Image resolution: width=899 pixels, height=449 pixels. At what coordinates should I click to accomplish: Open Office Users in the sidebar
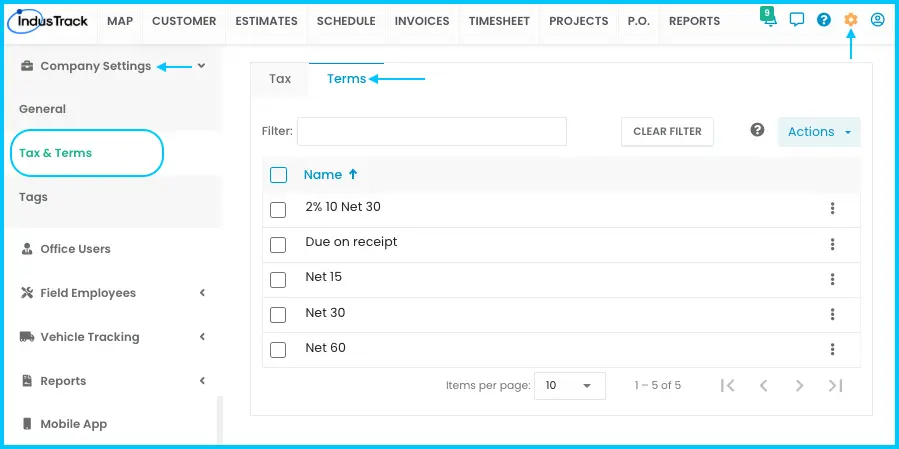pyautogui.click(x=75, y=249)
